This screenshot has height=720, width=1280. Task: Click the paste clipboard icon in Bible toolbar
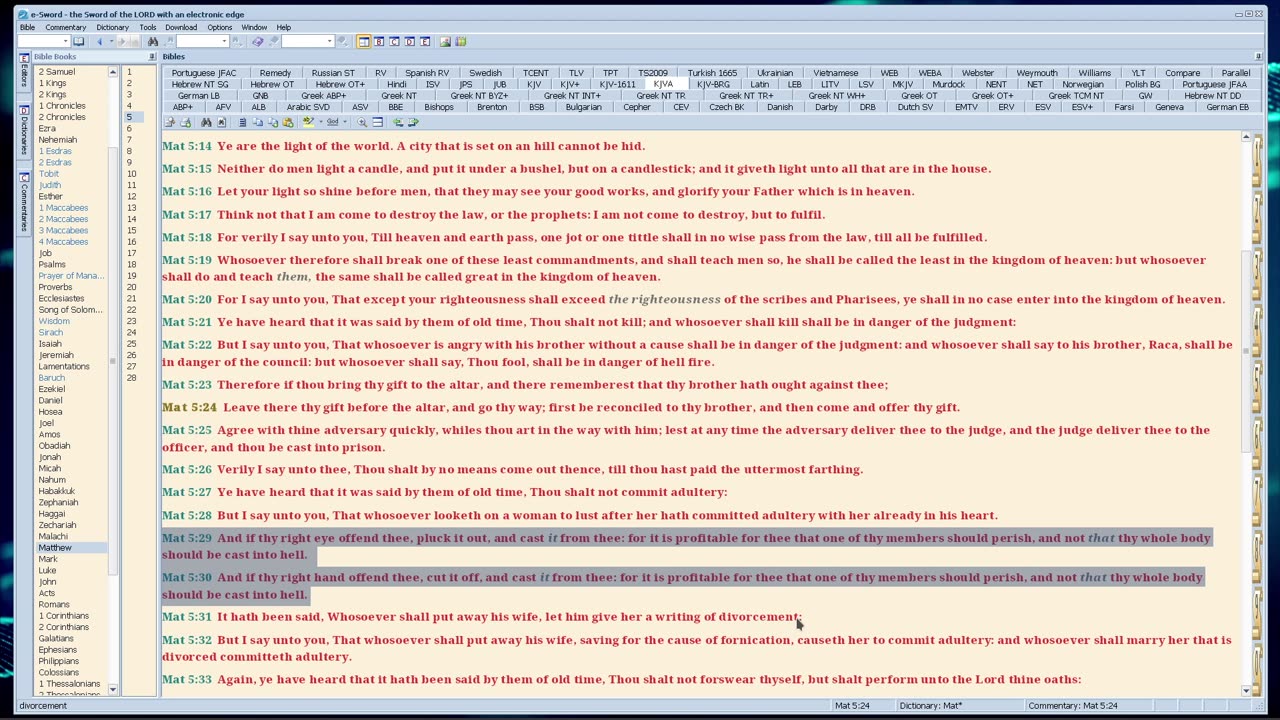(x=288, y=122)
